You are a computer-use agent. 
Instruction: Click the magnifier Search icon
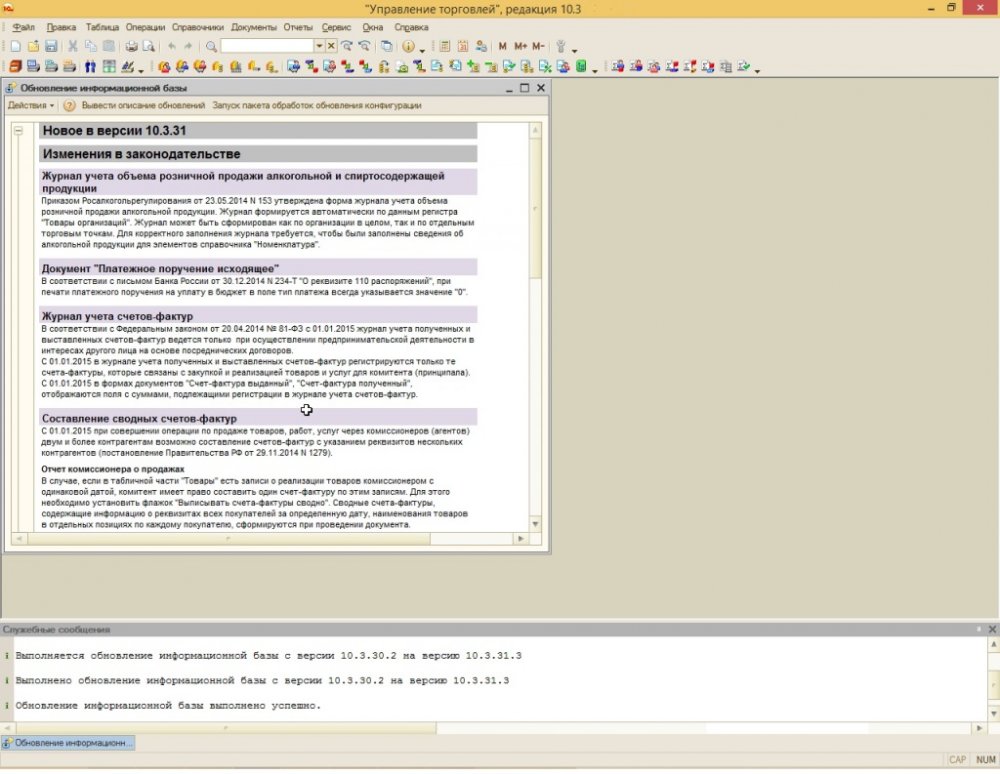click(x=211, y=46)
